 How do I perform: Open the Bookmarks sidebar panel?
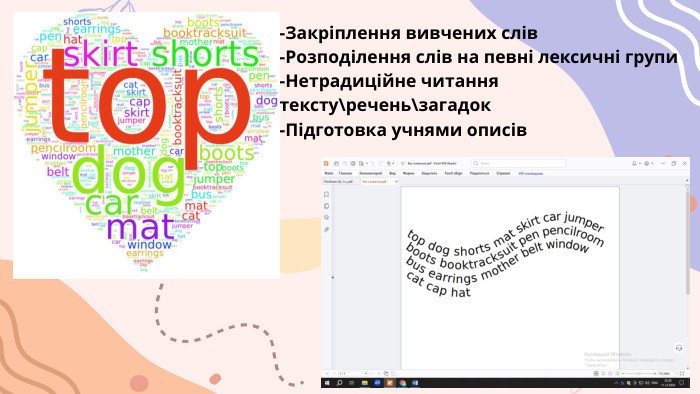tap(327, 195)
